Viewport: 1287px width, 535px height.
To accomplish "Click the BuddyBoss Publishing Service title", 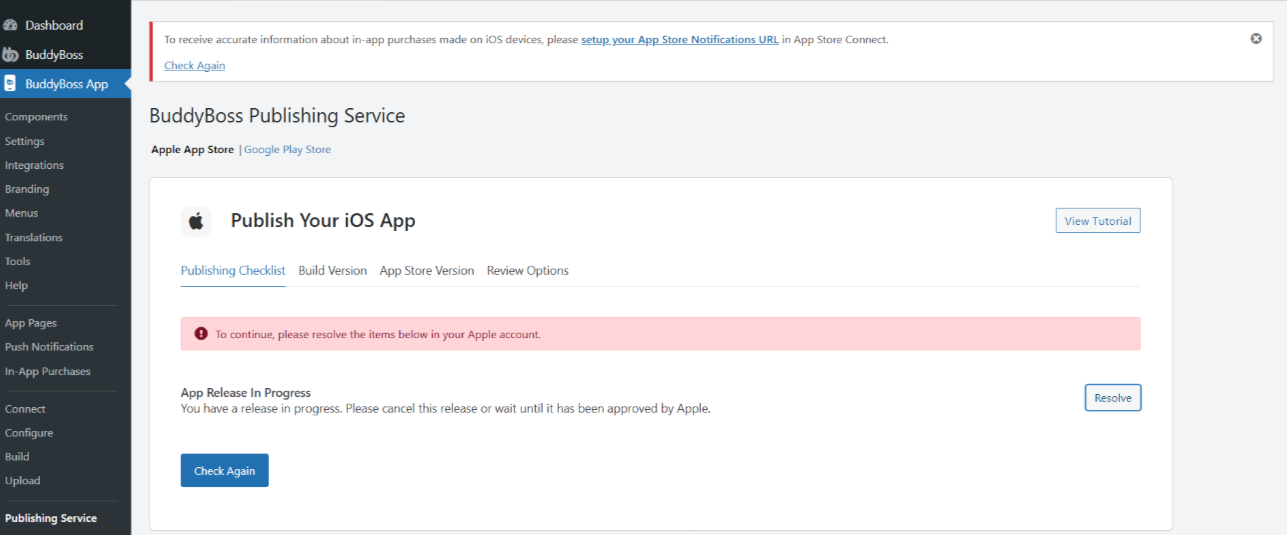I will click(277, 116).
